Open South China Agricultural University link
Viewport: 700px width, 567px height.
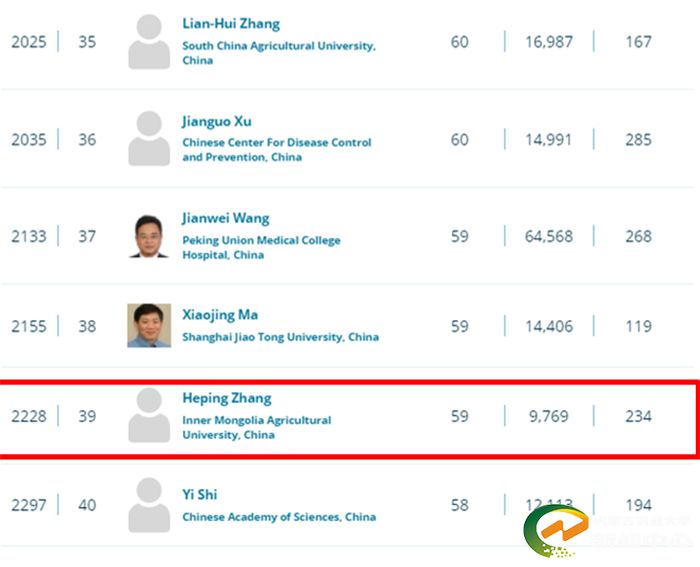(x=279, y=53)
